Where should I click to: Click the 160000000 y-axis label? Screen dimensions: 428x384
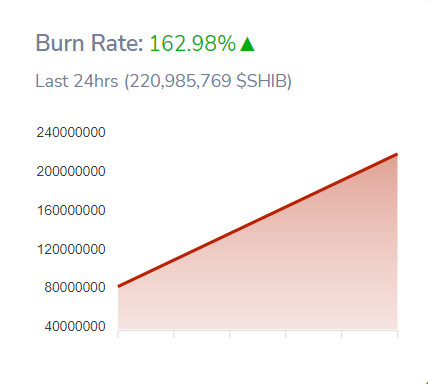click(71, 210)
